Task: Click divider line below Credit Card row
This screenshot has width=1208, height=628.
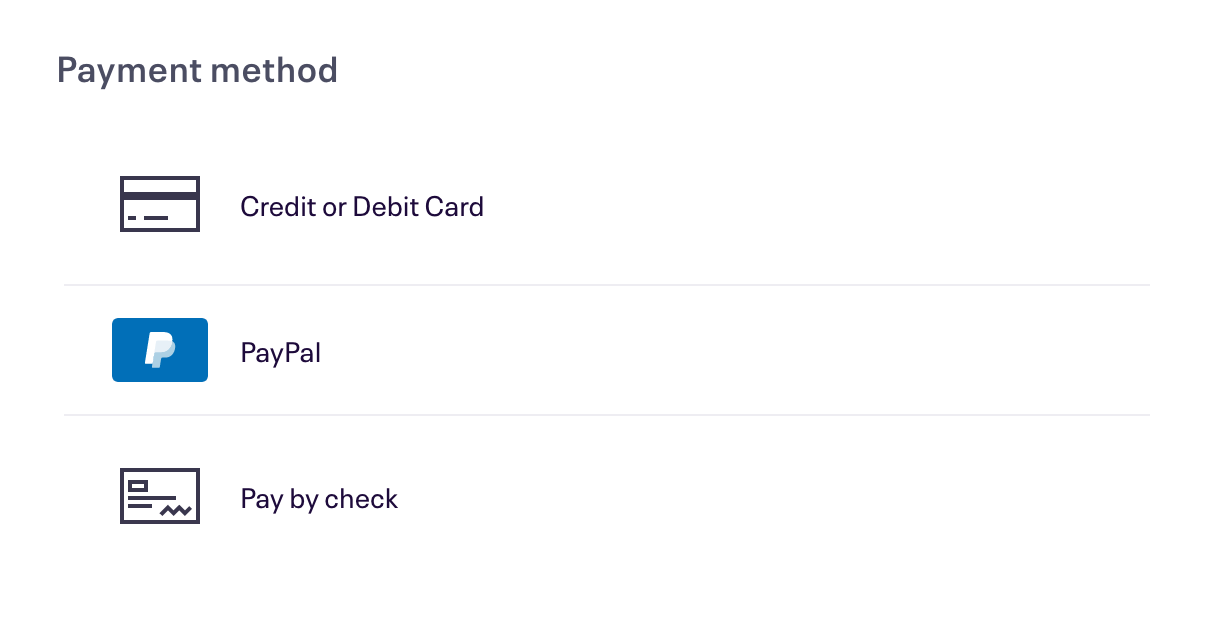Action: 607,285
